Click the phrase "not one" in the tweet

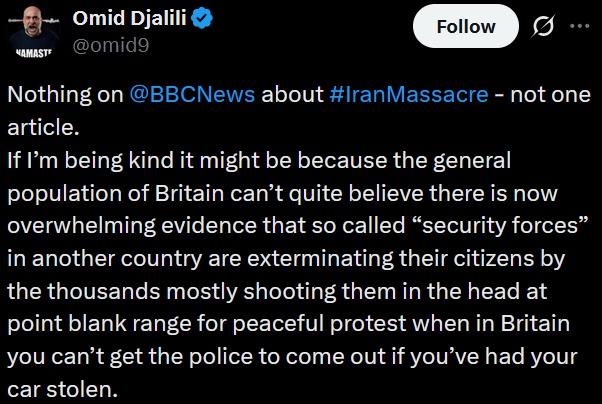pos(554,95)
